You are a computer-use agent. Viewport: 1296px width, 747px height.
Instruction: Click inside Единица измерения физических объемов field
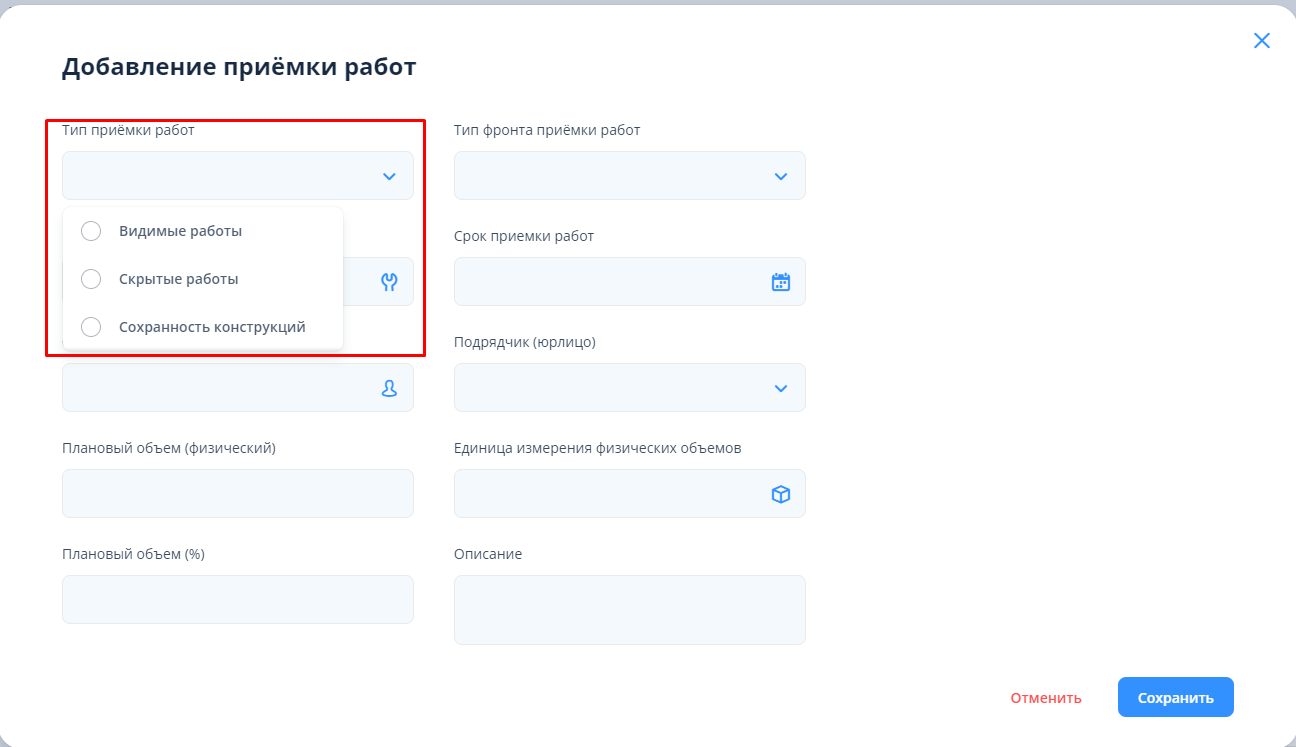tap(610, 494)
